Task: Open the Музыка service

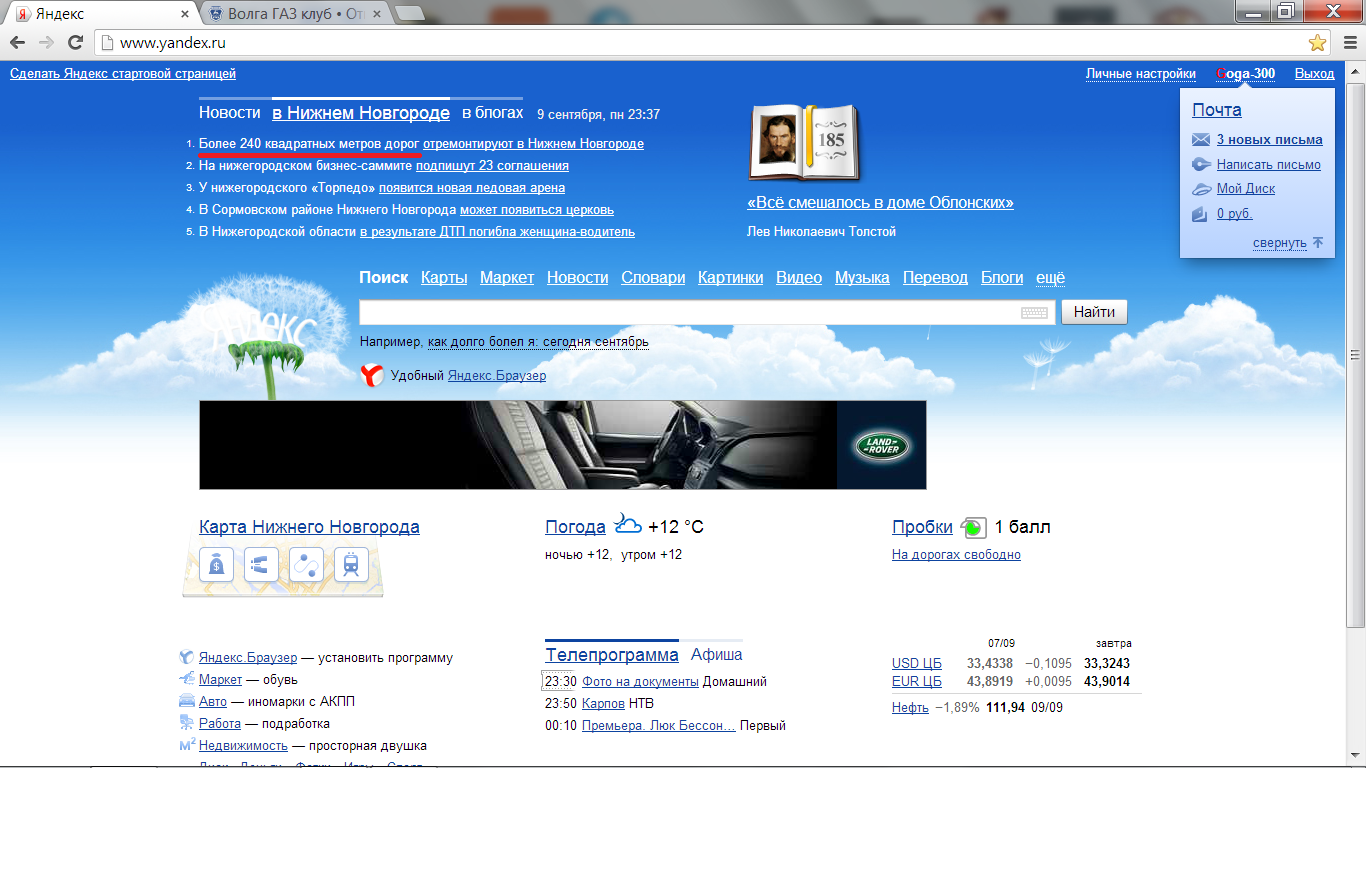Action: 862,278
